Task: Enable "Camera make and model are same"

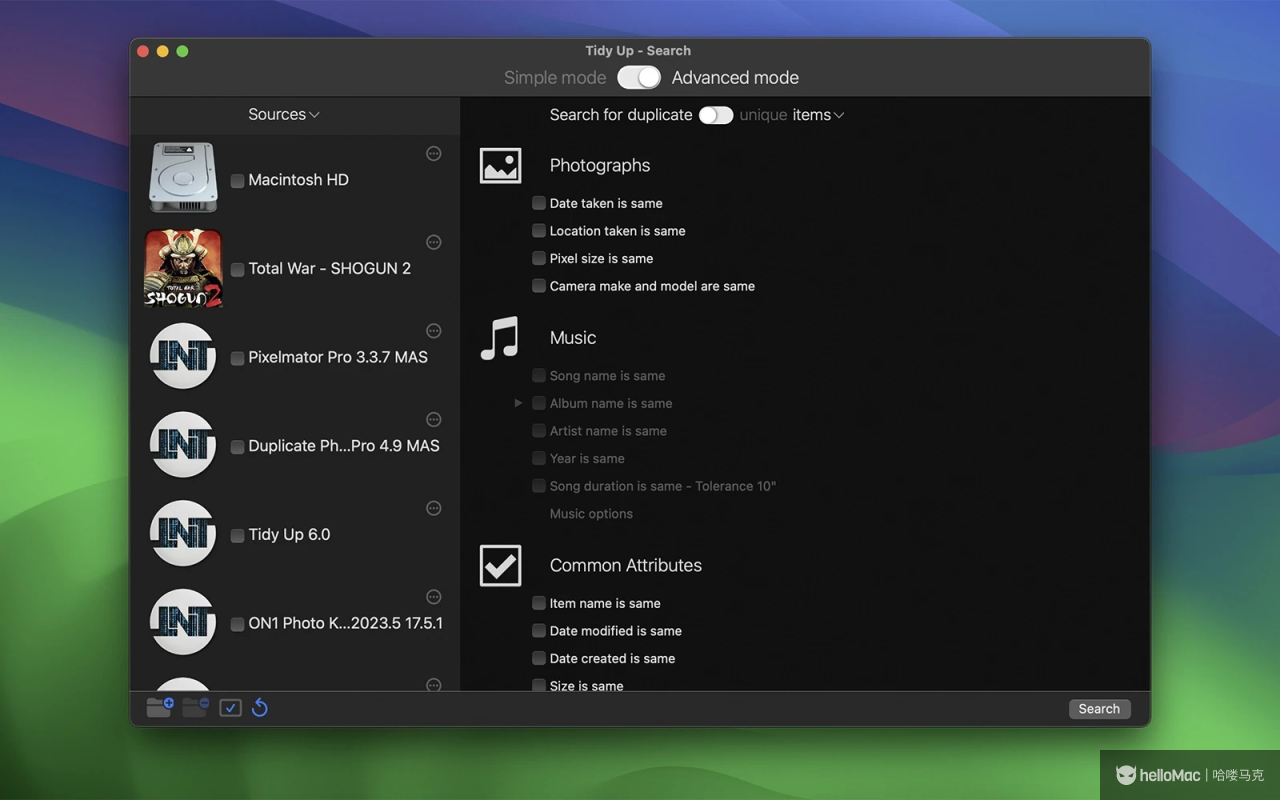Action: [539, 286]
